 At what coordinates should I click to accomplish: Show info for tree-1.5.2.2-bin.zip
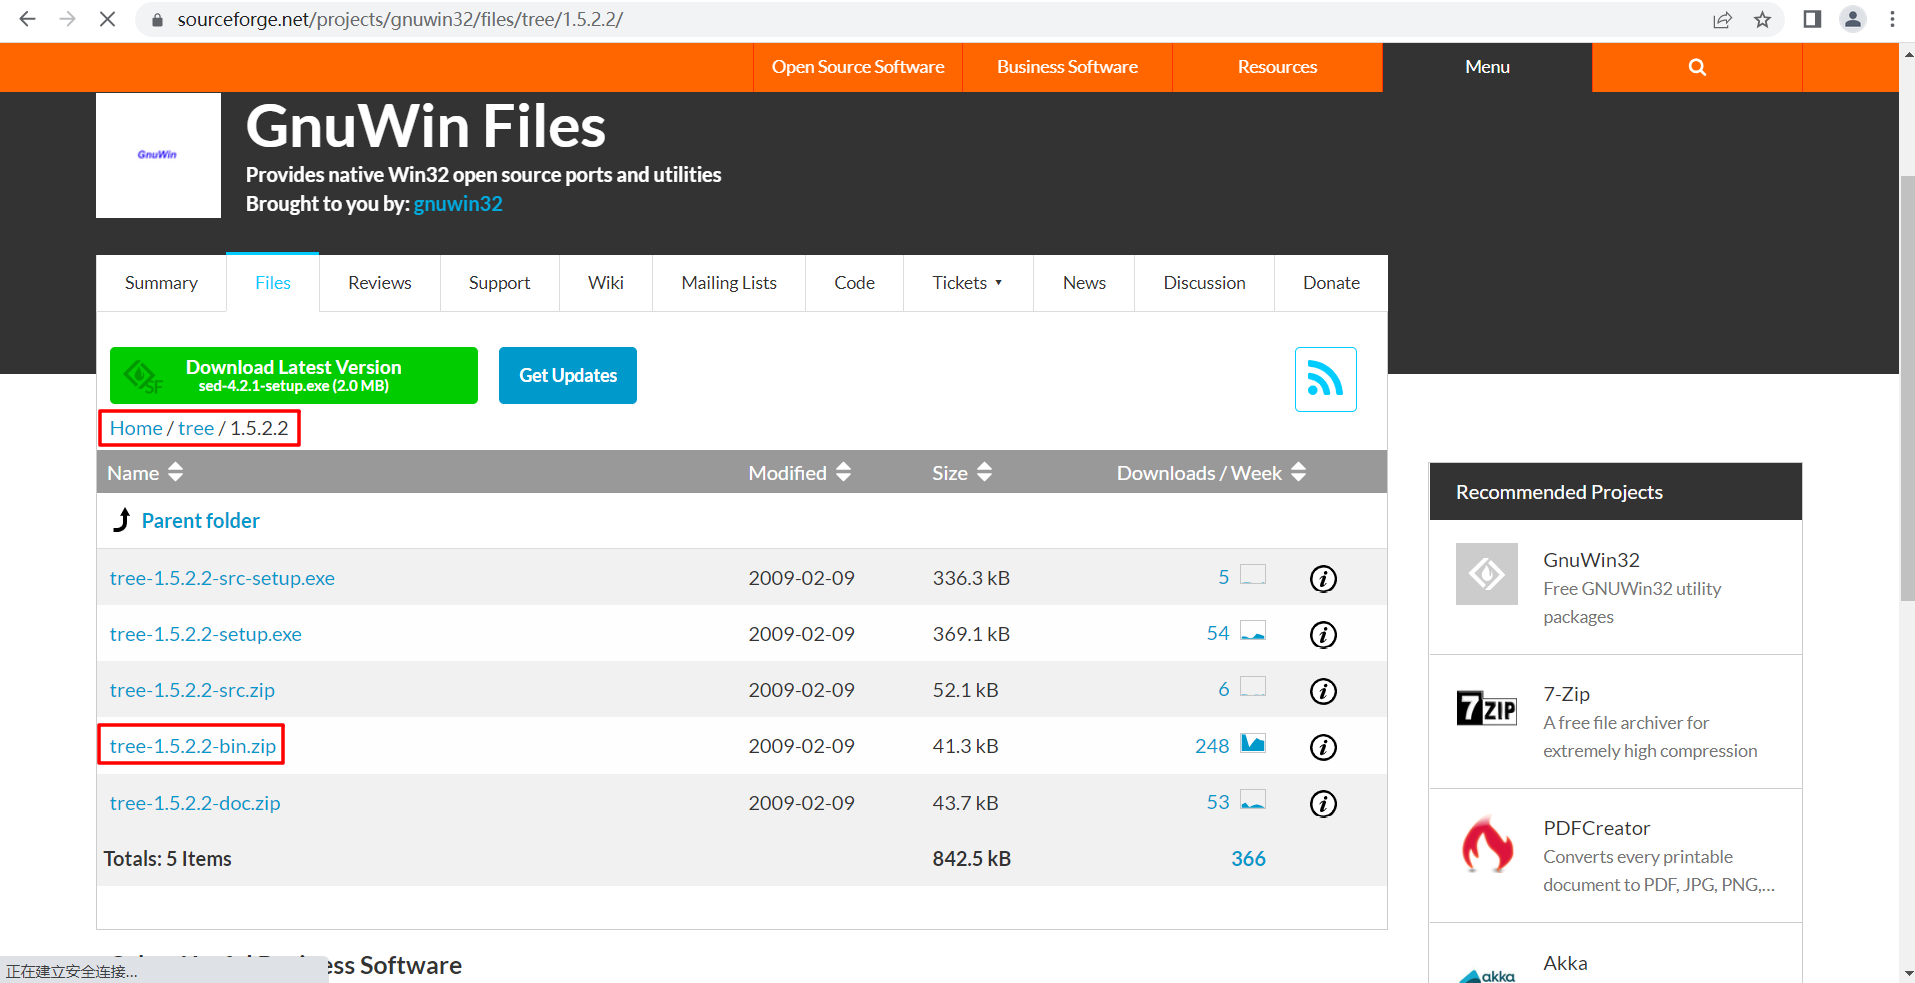[x=1323, y=747]
